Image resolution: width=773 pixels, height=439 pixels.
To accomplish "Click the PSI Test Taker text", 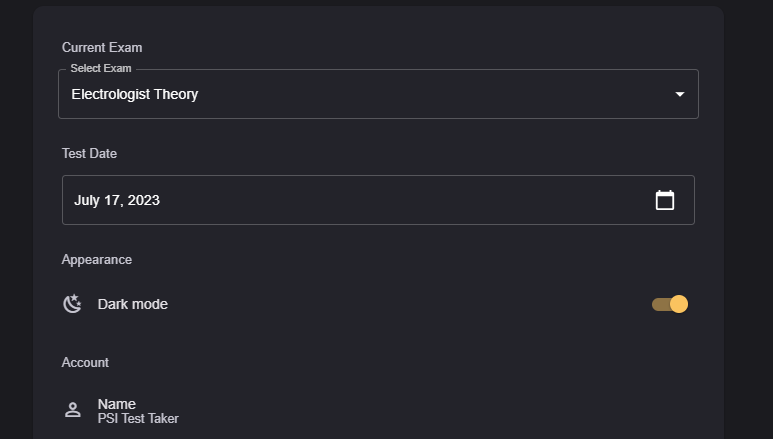I will coord(138,419).
